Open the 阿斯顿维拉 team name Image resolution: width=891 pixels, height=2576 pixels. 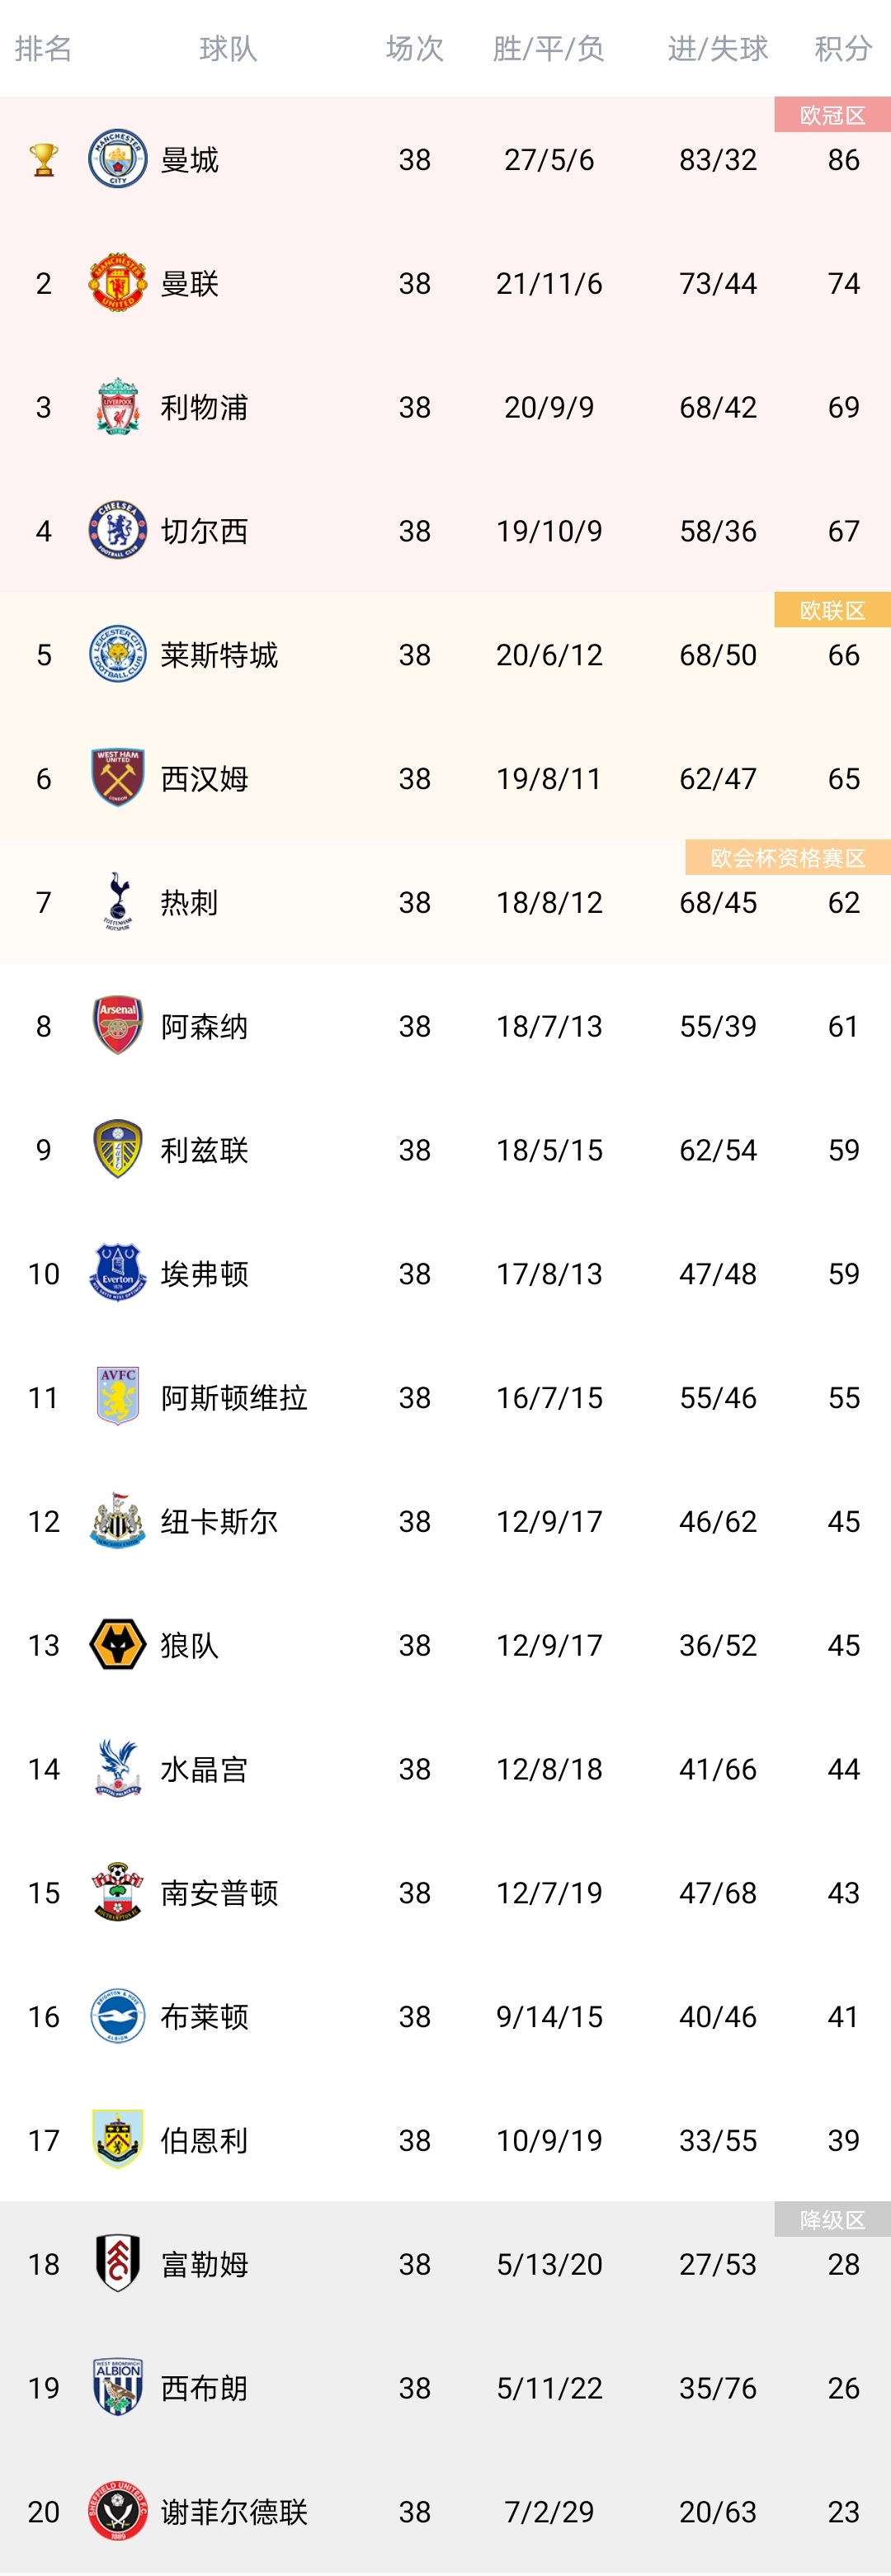(234, 1397)
